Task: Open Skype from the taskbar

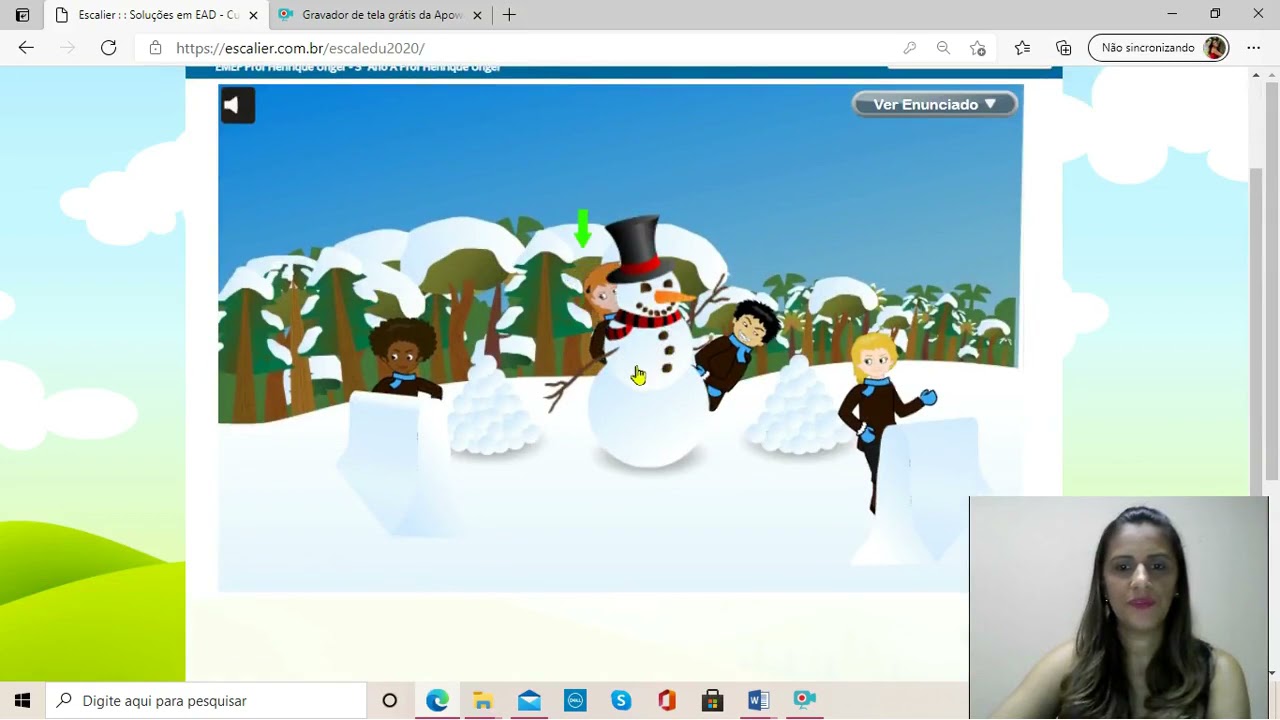Action: pyautogui.click(x=621, y=701)
